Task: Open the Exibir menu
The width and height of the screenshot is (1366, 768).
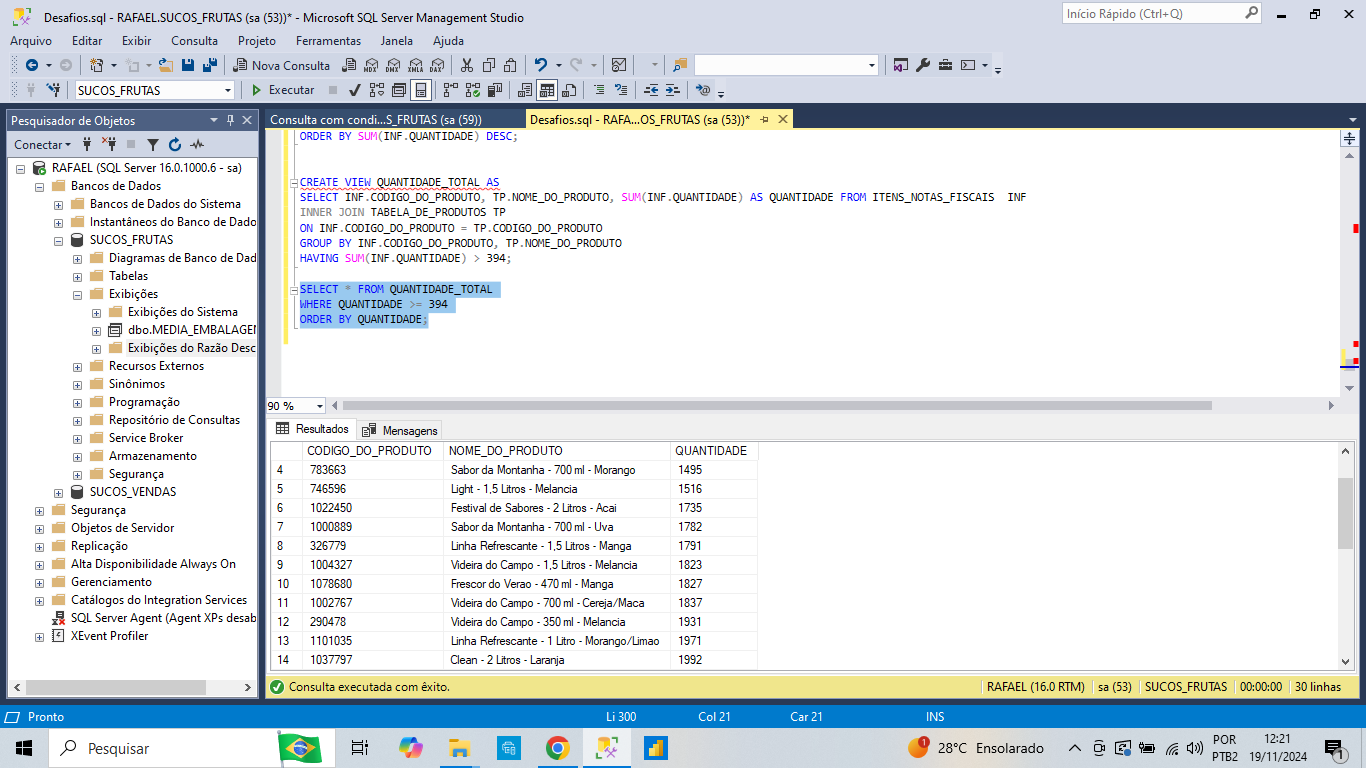Action: pyautogui.click(x=137, y=41)
